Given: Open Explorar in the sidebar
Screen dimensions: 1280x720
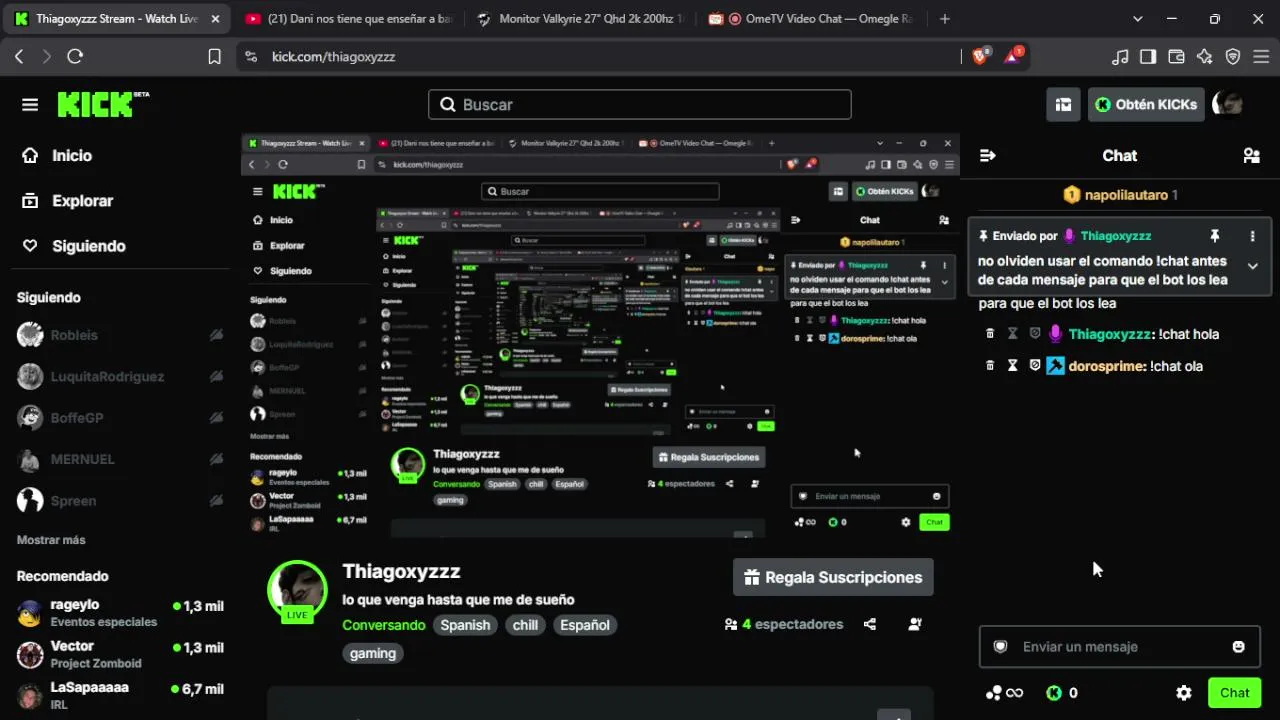Looking at the screenshot, I should point(68,201).
